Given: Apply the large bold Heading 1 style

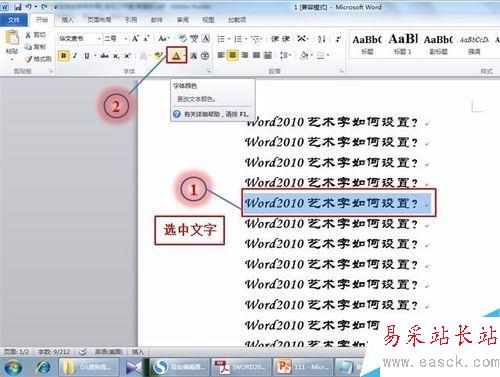Looking at the screenshot, I should pyautogui.click(x=403, y=44).
